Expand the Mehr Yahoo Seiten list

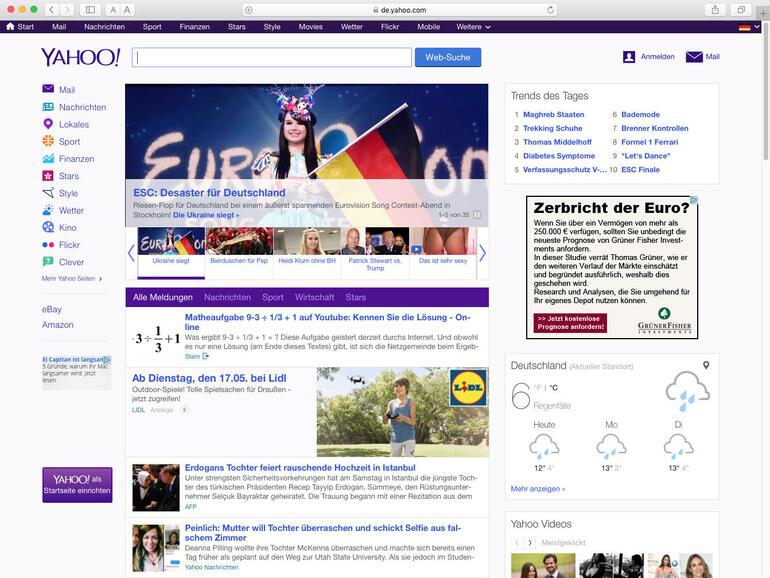pos(72,279)
